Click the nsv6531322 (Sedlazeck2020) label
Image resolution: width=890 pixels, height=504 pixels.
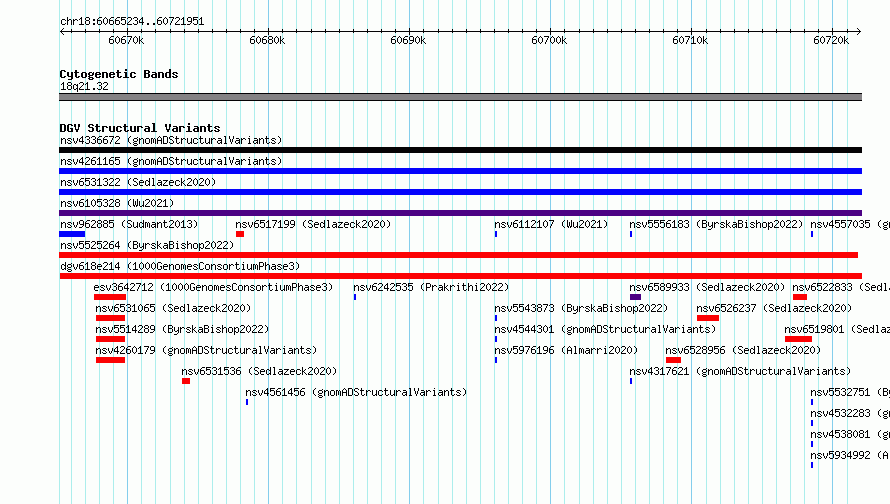pyautogui.click(x=138, y=182)
